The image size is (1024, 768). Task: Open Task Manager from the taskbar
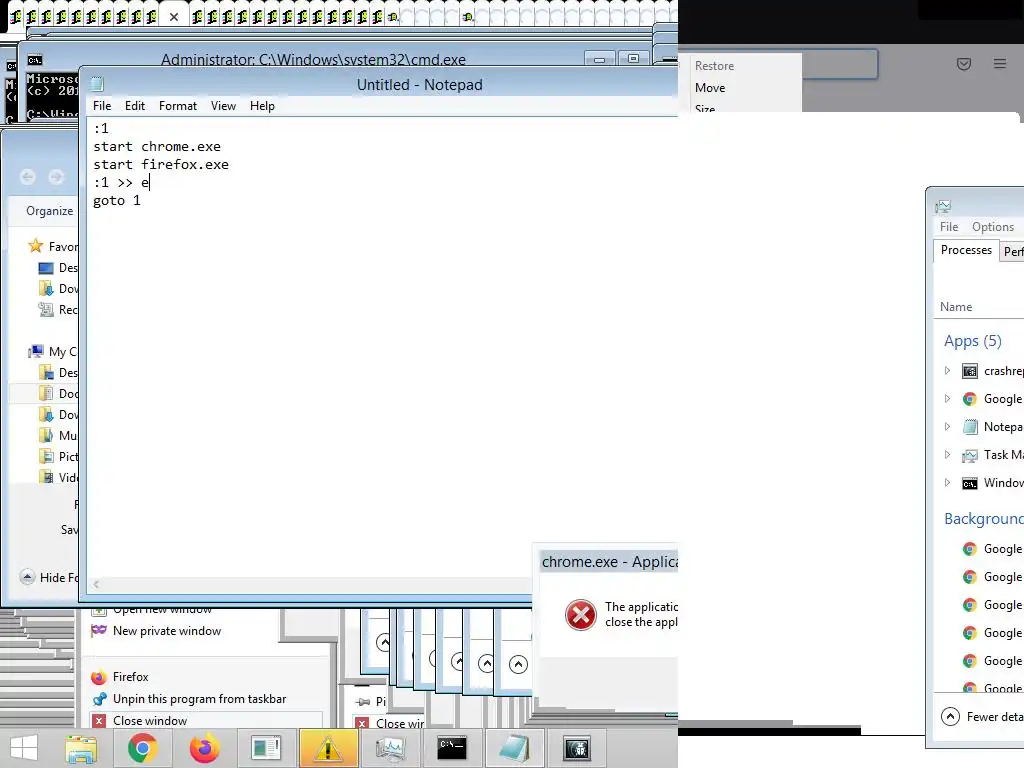coord(390,748)
